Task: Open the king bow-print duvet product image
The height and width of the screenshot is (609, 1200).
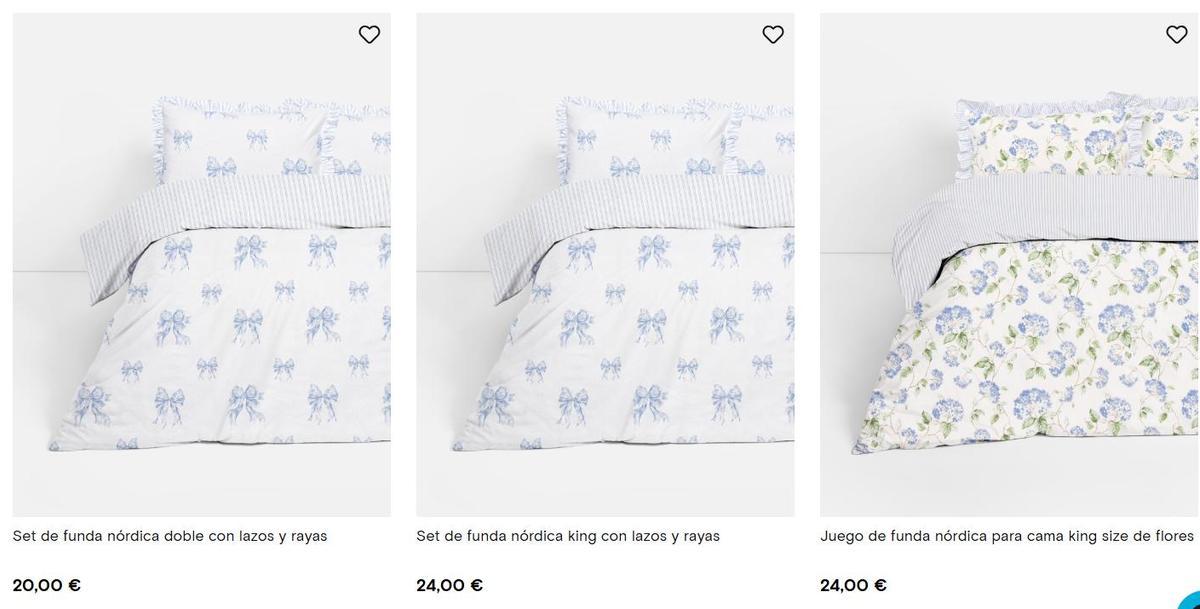Action: point(605,300)
